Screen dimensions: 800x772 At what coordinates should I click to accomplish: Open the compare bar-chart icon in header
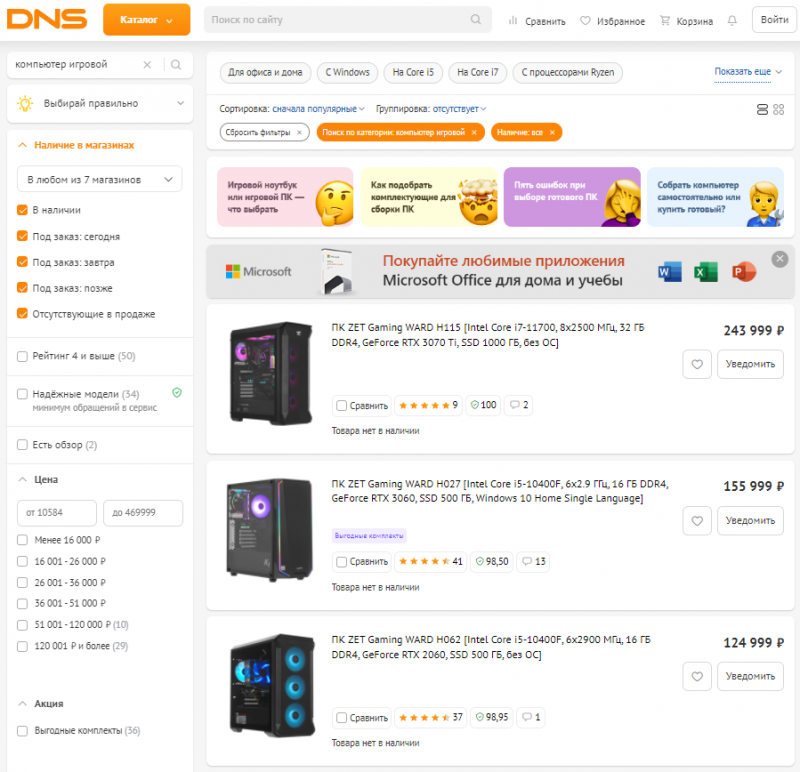[513, 20]
